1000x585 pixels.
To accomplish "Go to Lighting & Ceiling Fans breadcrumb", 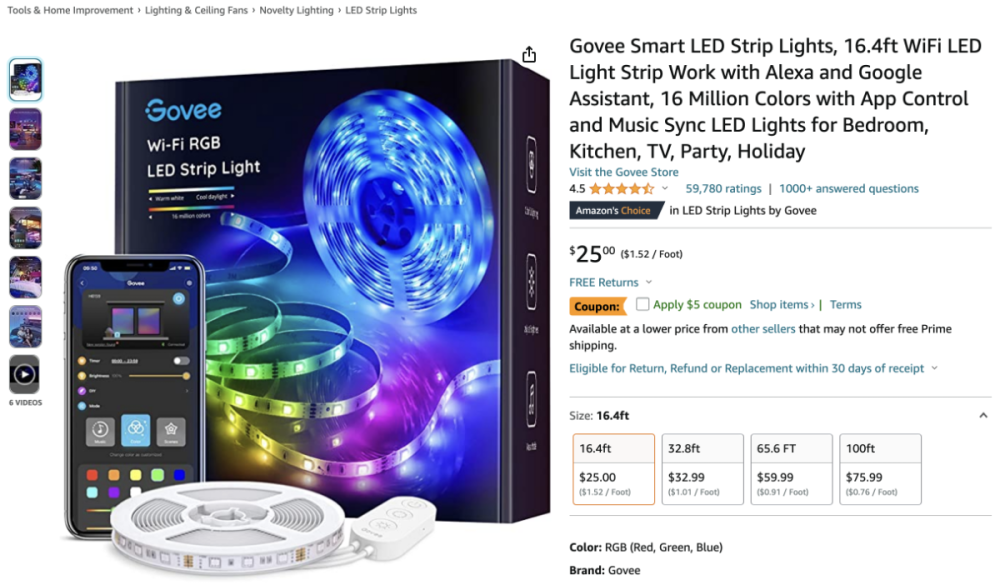I will pos(196,10).
